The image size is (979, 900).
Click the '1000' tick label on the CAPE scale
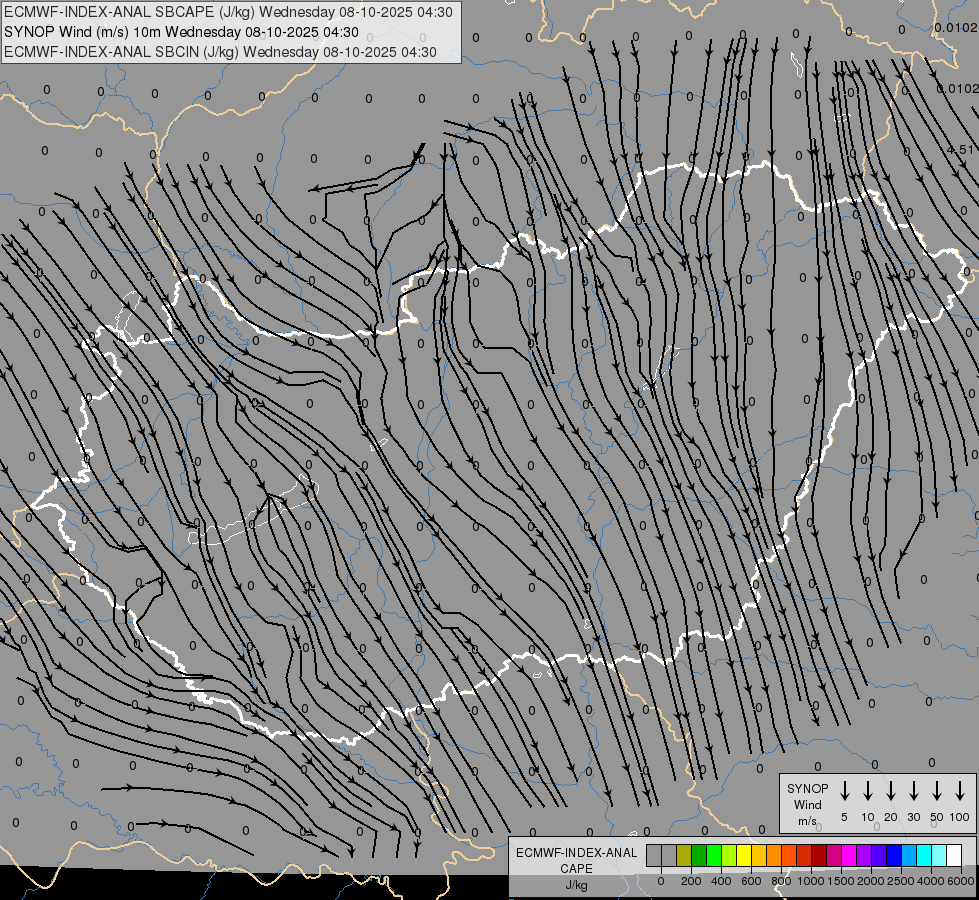point(810,881)
